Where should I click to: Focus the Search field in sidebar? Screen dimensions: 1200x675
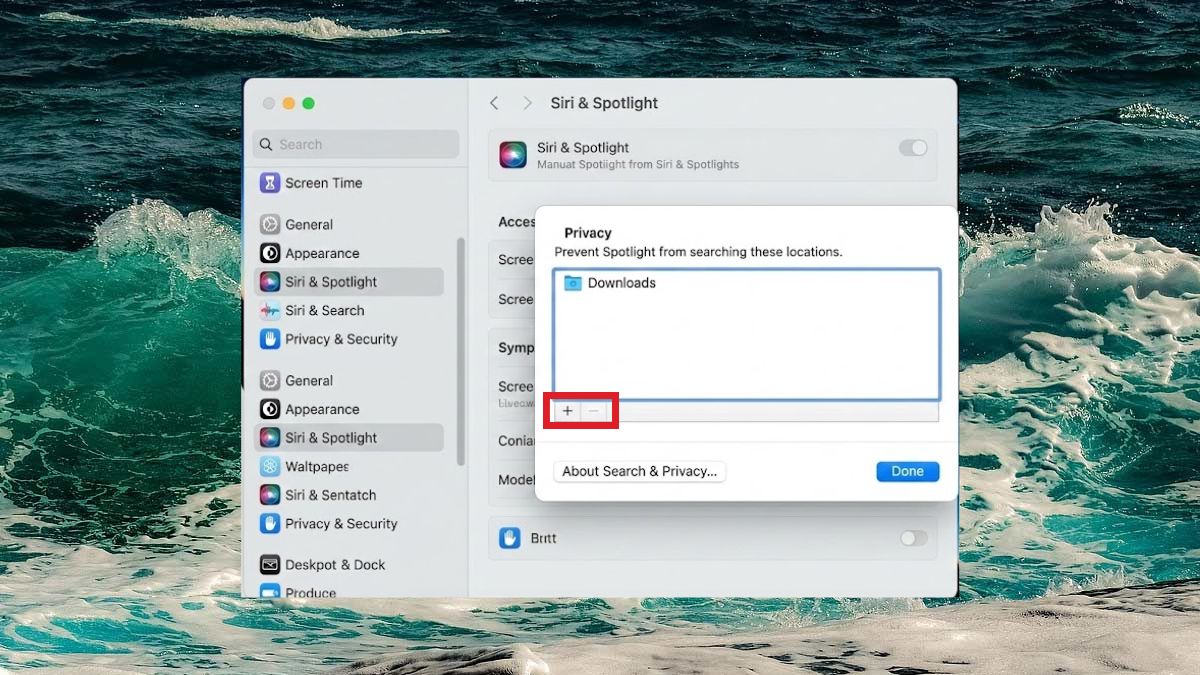coord(356,144)
